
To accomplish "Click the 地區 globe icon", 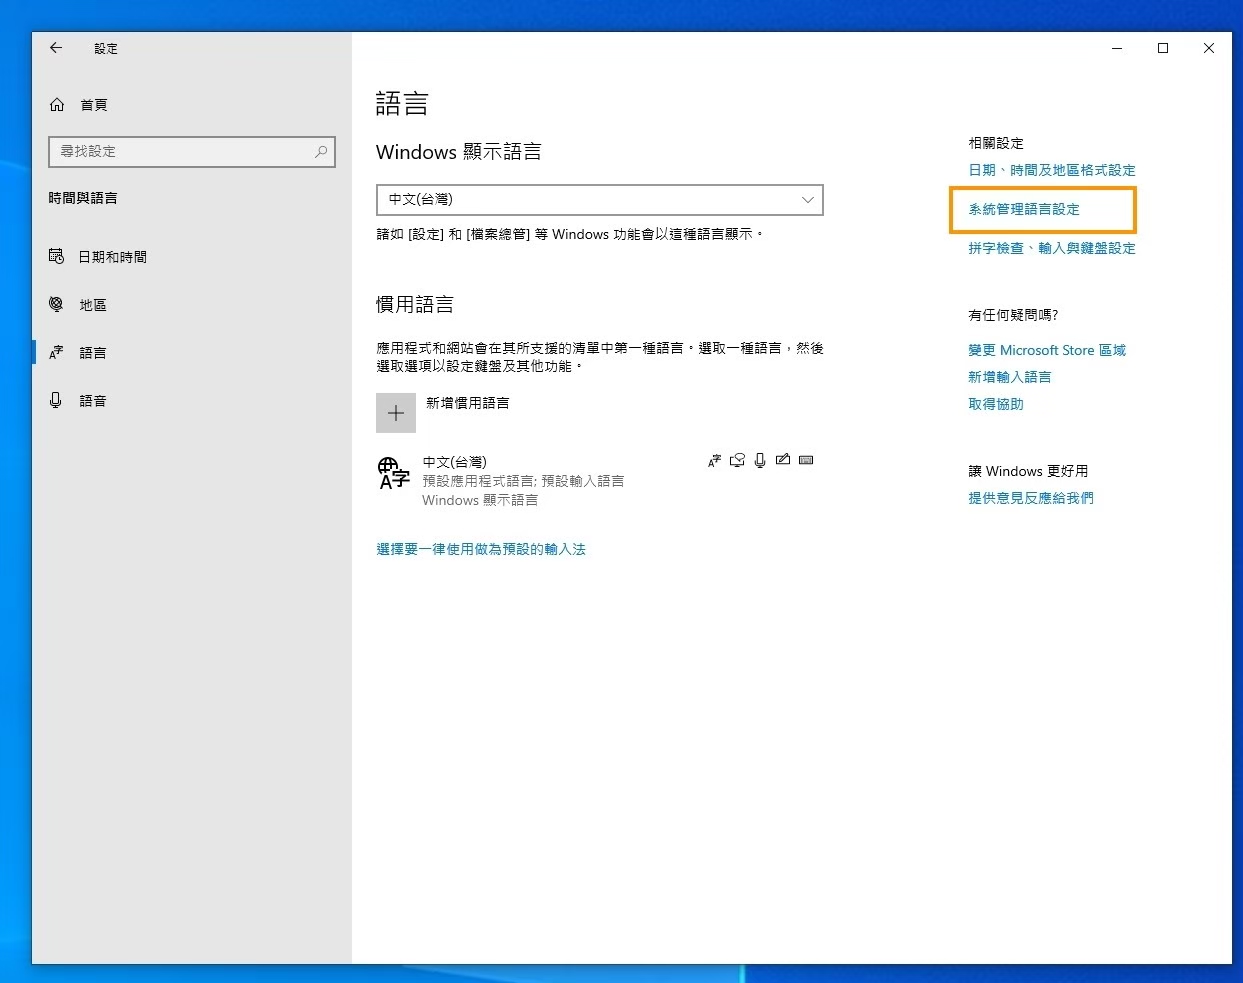I will (x=57, y=305).
